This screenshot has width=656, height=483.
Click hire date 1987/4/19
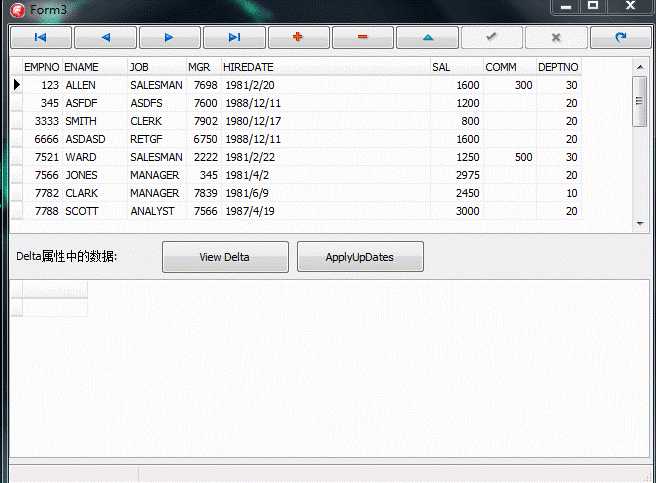pos(325,211)
